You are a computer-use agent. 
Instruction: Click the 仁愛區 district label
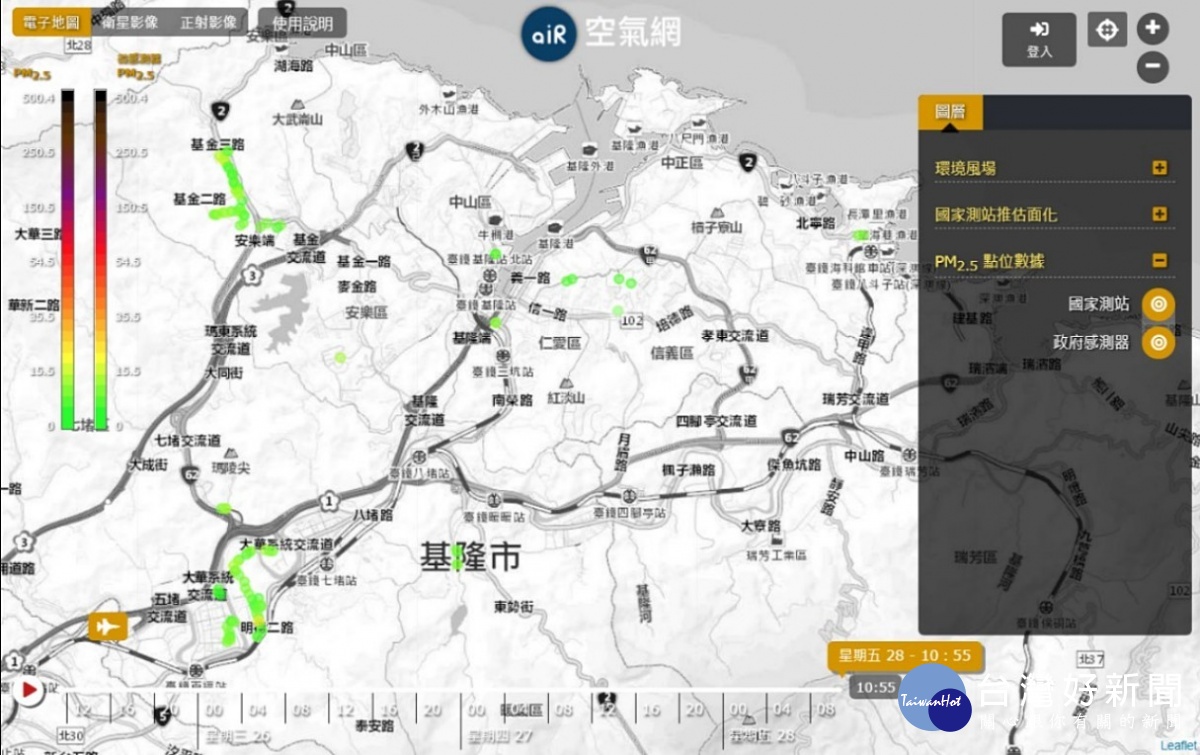click(x=560, y=343)
